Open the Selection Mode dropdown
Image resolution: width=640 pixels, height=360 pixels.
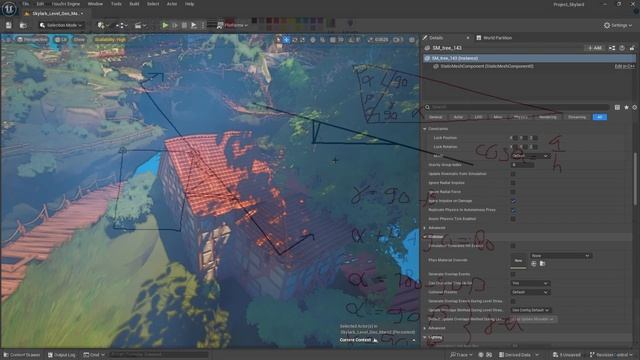pos(61,25)
